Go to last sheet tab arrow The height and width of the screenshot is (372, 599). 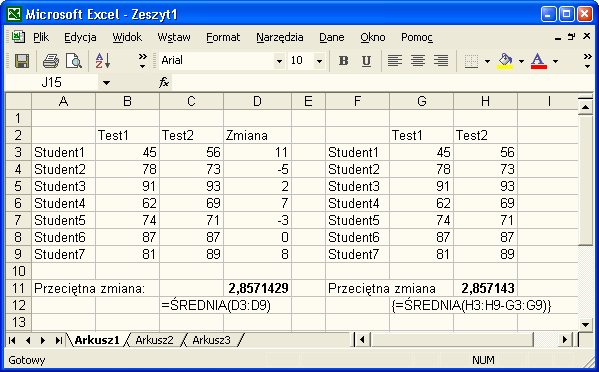(58, 340)
